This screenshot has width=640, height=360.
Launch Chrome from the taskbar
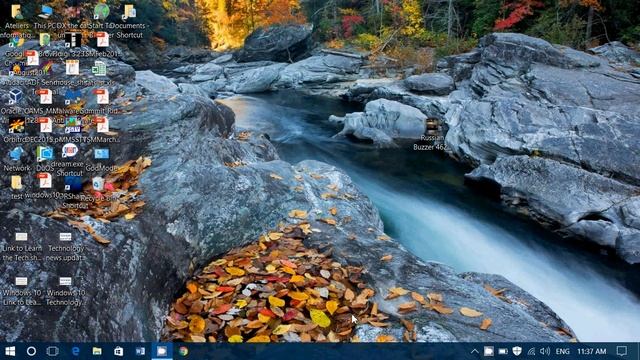[184, 351]
